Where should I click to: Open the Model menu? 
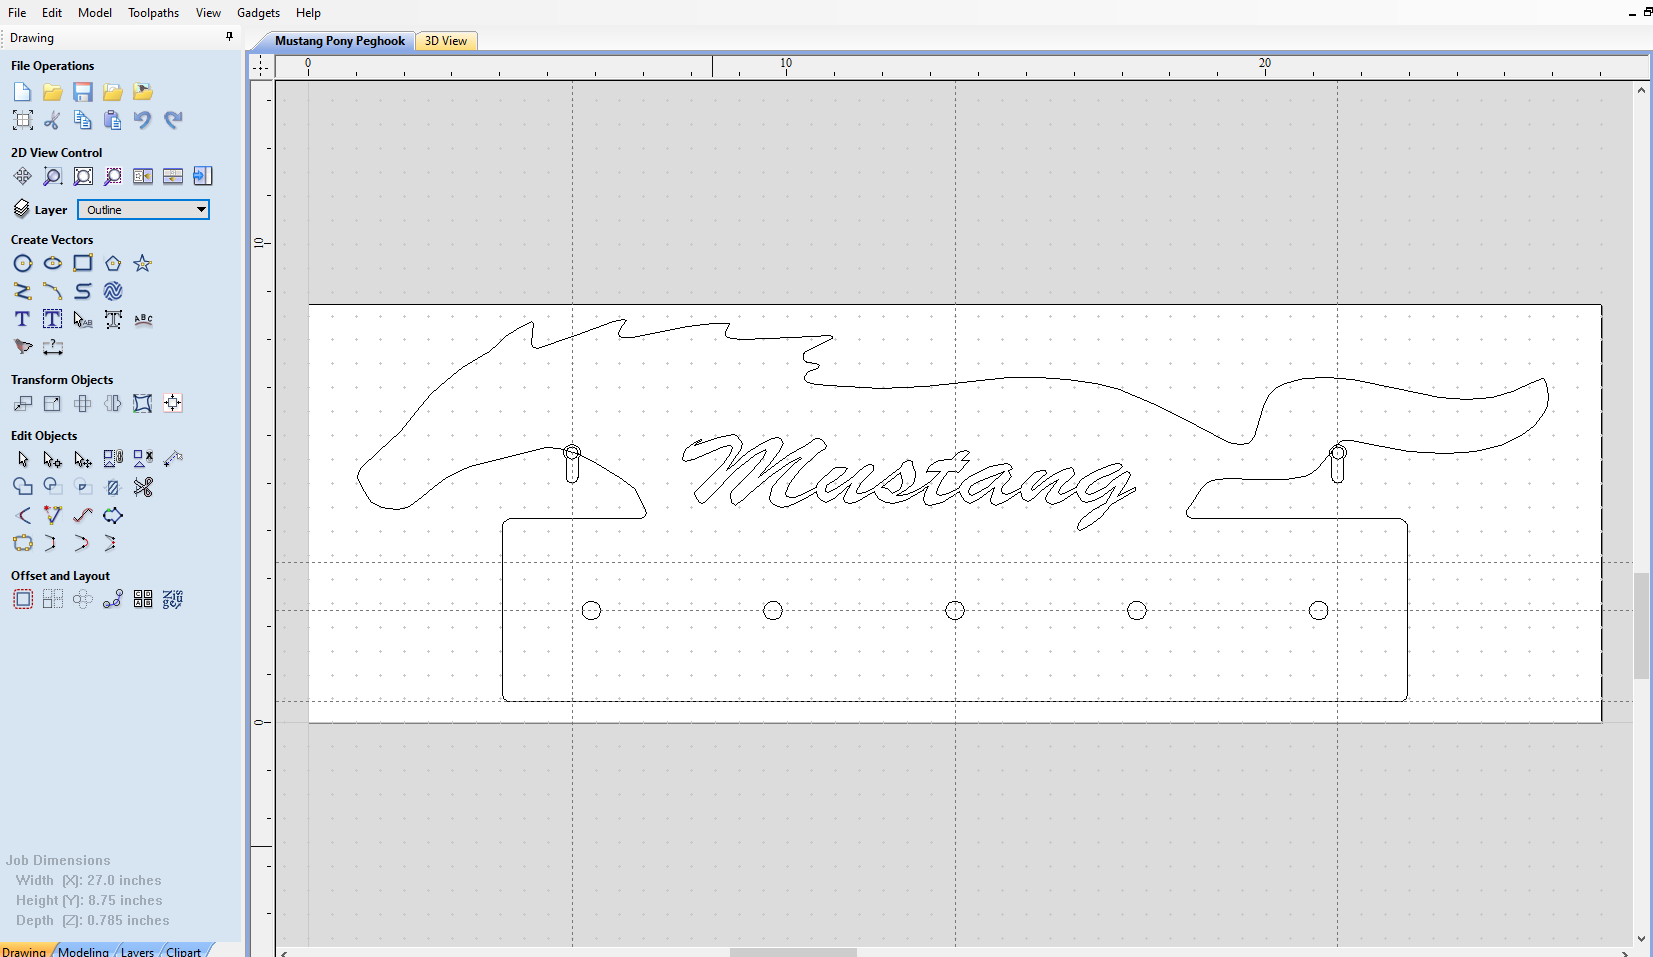[95, 13]
